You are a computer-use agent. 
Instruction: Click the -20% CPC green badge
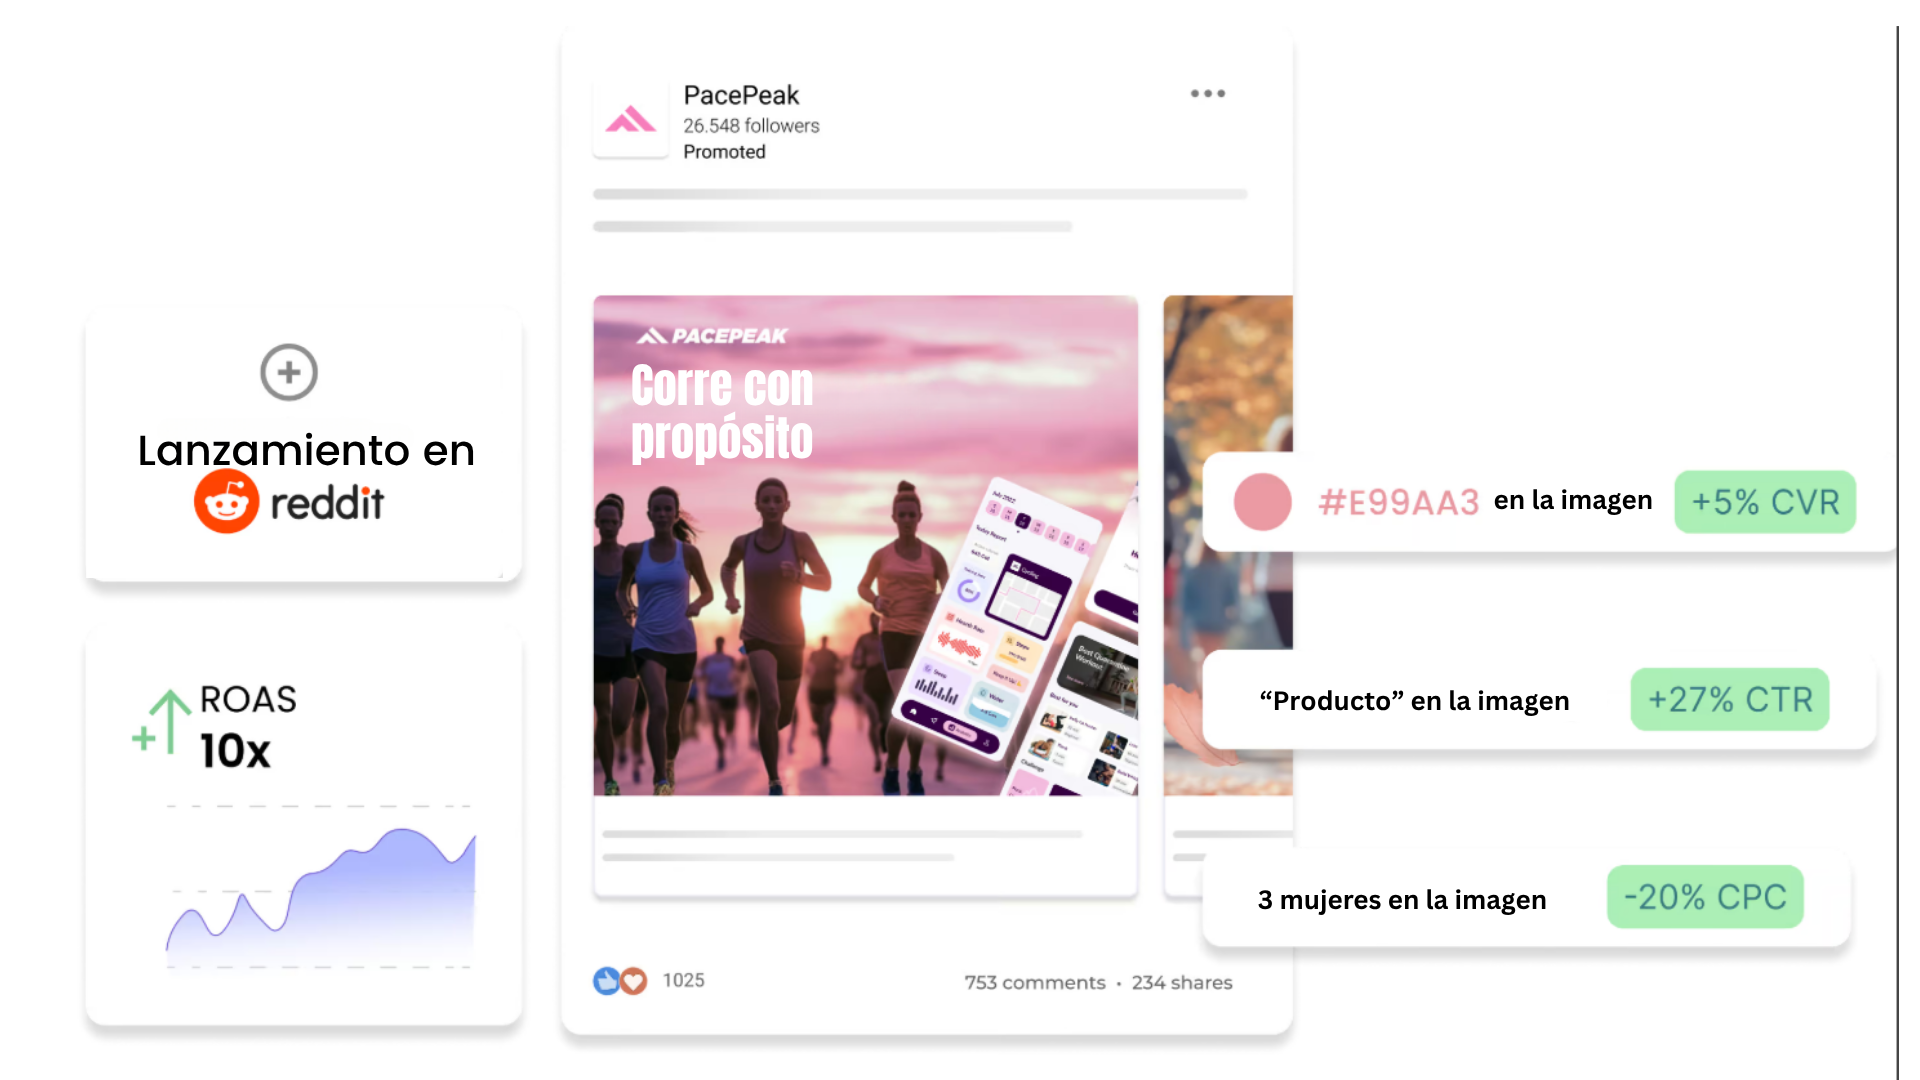point(1705,897)
